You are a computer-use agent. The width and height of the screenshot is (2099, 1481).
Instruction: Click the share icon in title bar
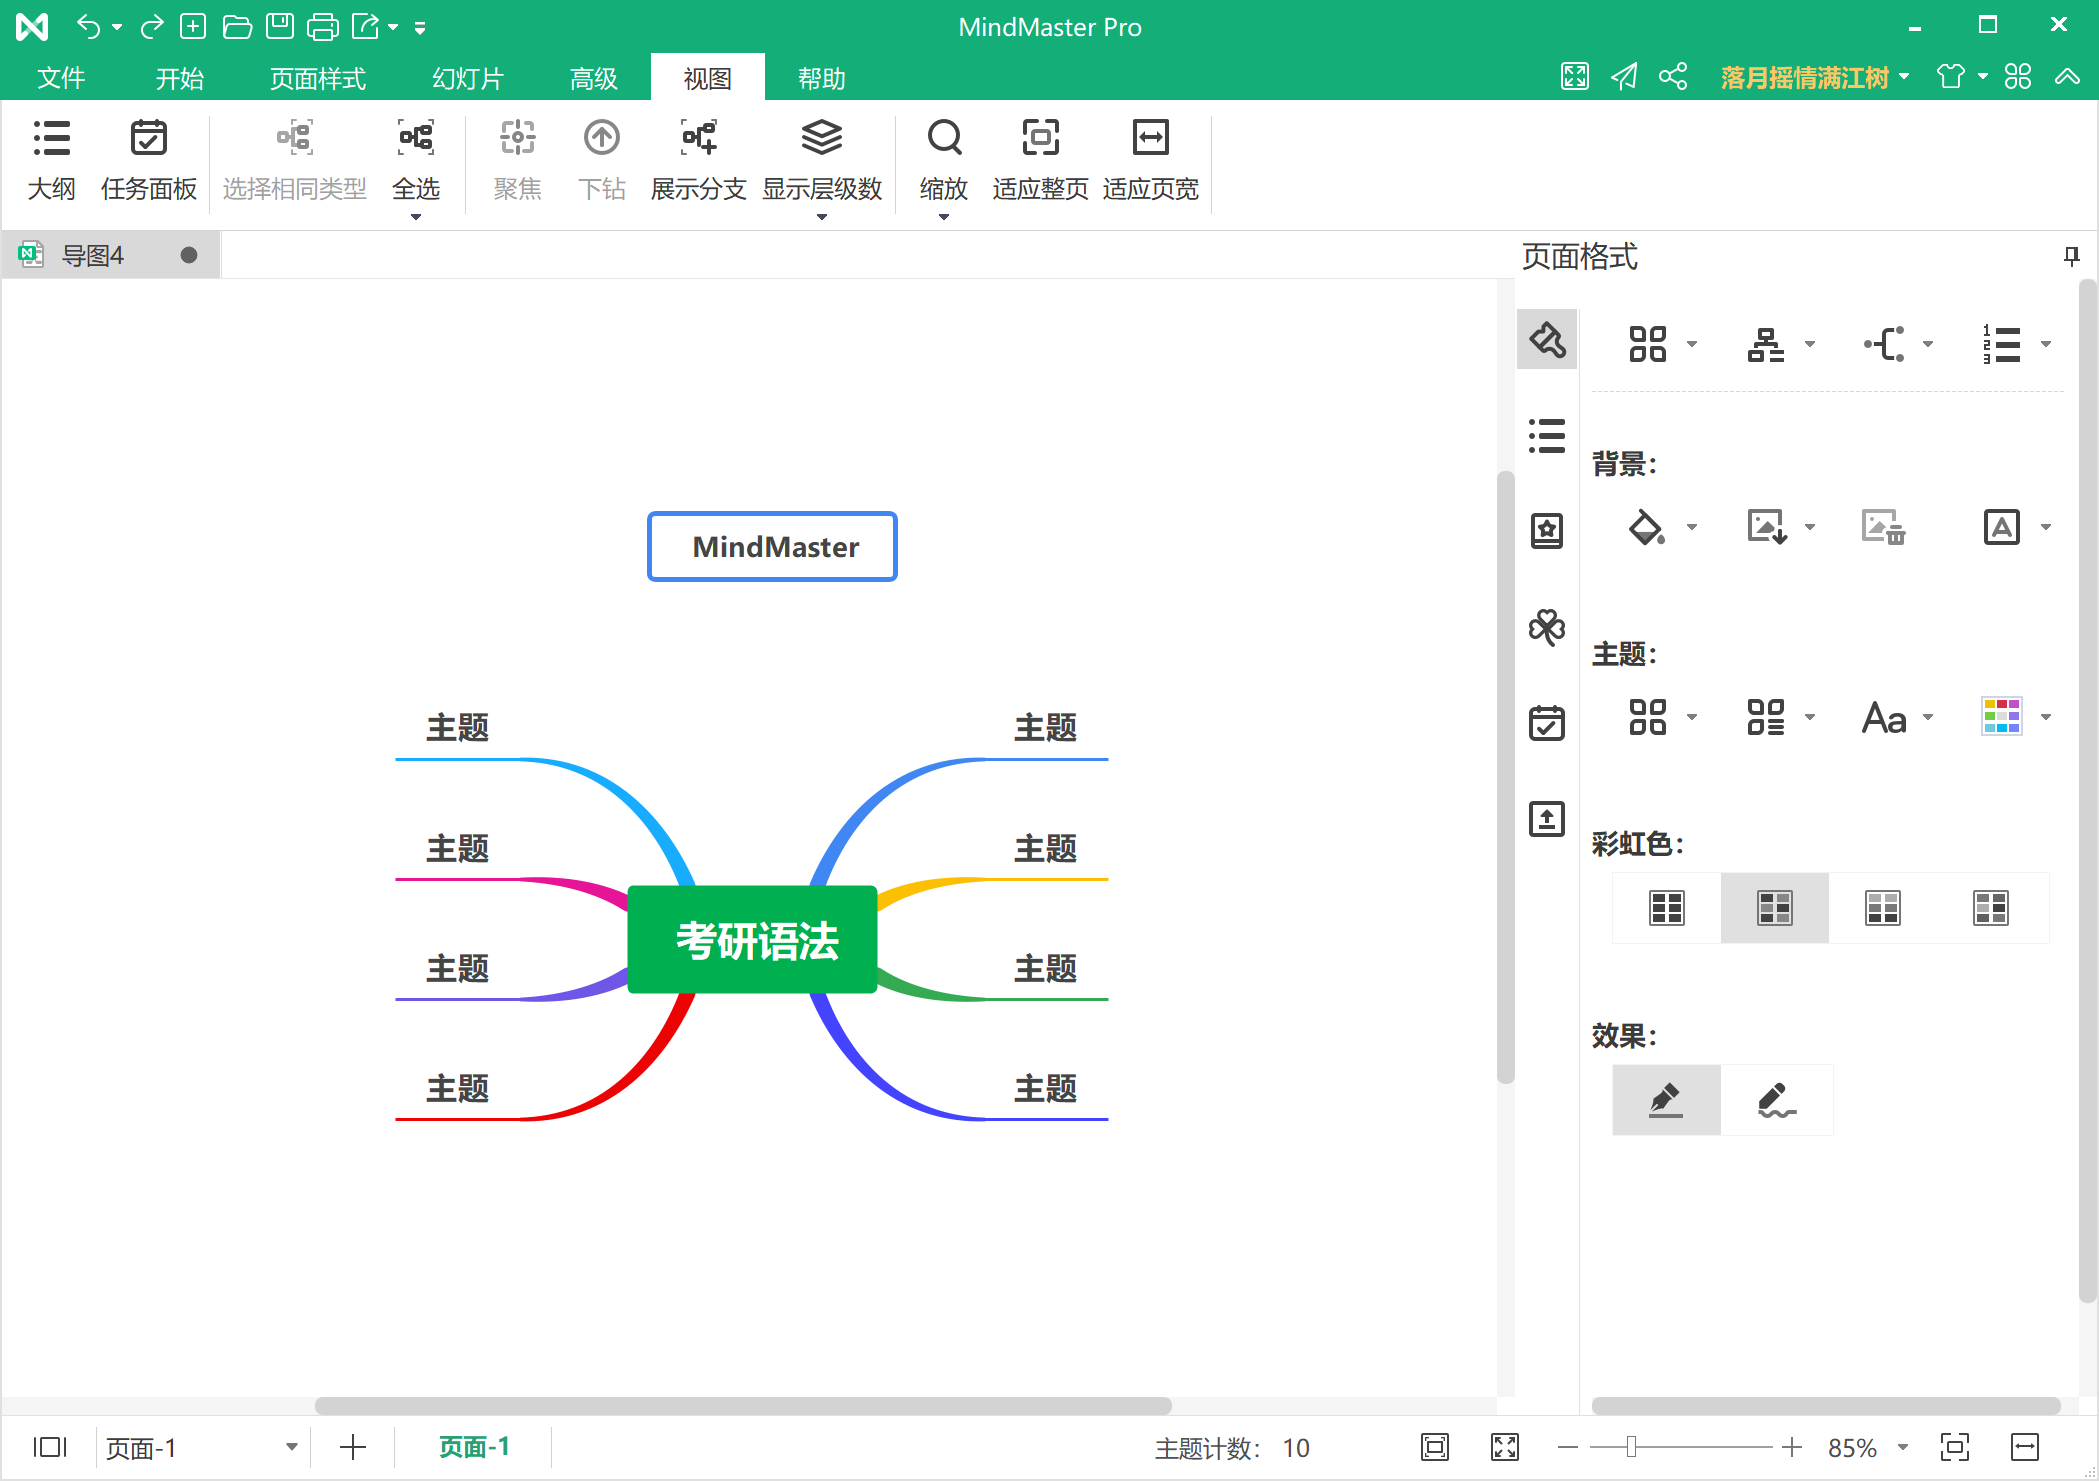point(1673,77)
